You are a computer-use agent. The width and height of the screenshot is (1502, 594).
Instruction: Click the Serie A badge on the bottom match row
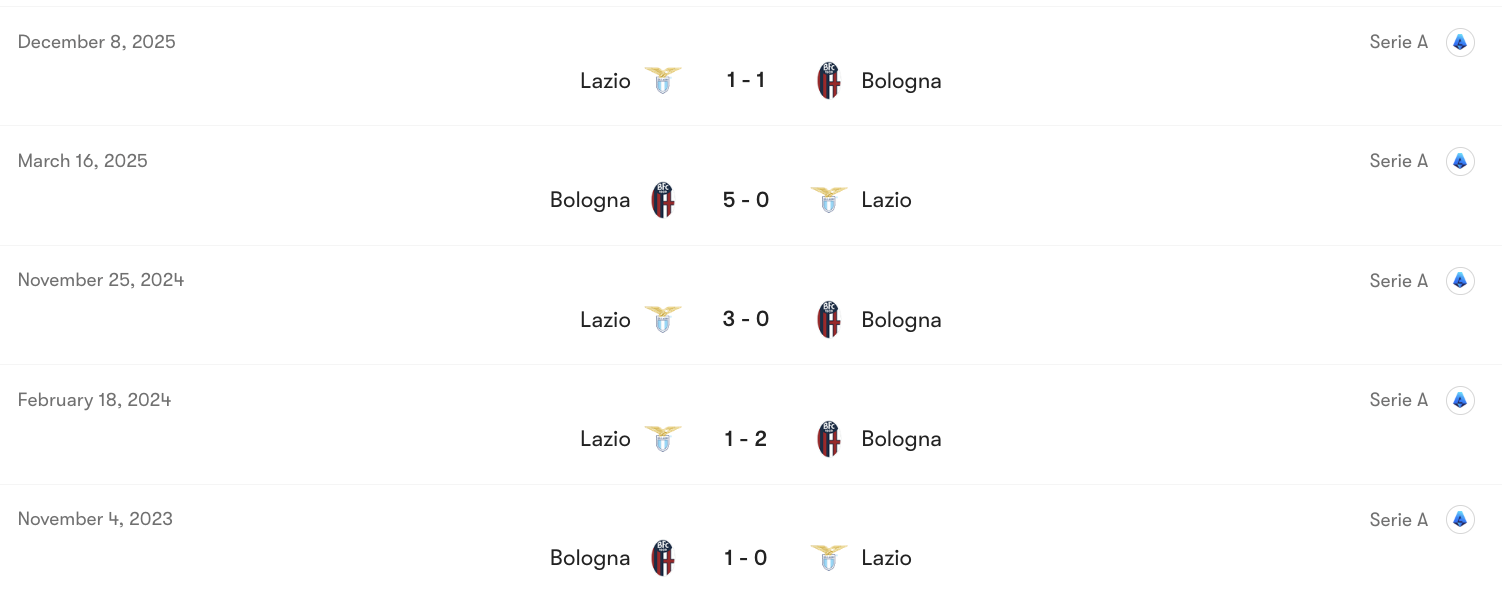1460,519
